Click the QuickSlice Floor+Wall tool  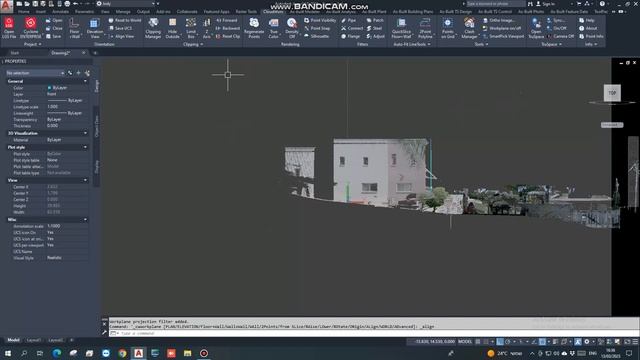pos(401,28)
